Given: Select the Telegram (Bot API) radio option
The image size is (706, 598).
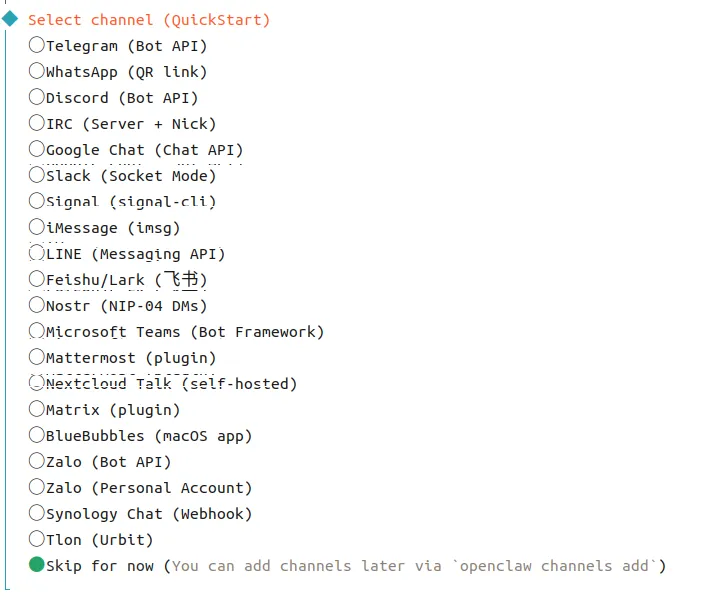Looking at the screenshot, I should click(37, 45).
